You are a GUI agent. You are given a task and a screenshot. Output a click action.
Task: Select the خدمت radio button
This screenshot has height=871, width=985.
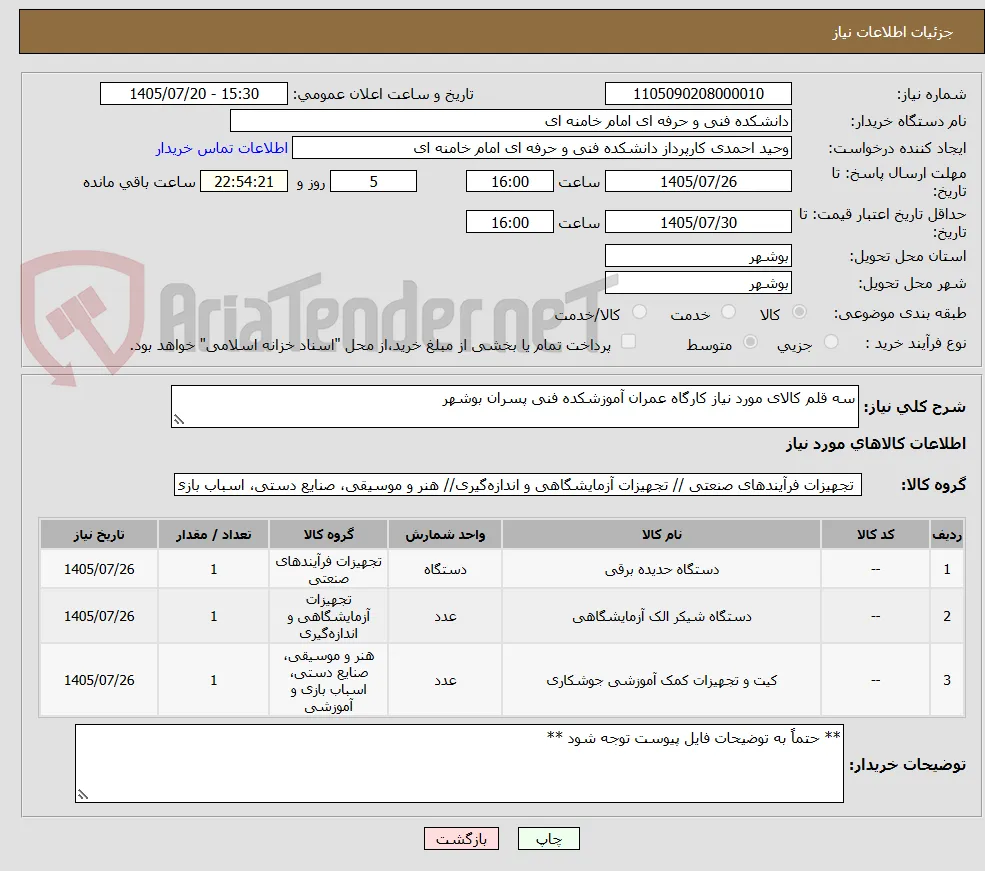tap(729, 312)
